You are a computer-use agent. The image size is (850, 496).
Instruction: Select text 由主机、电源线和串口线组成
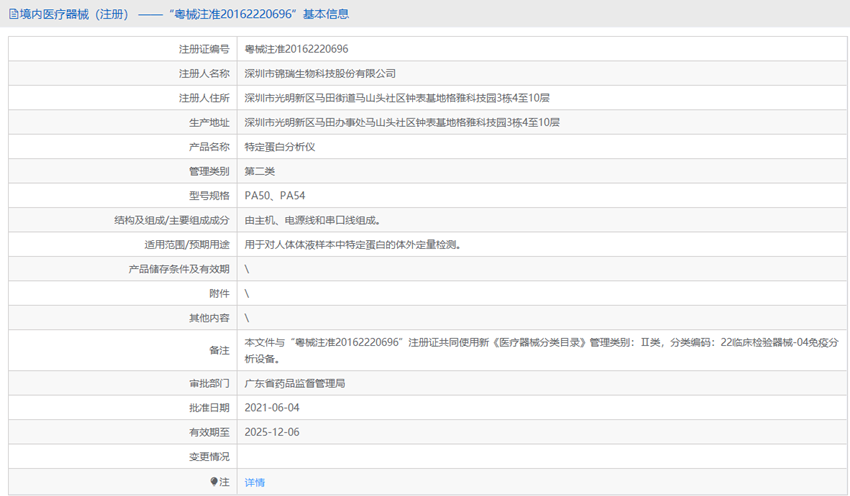[312, 220]
